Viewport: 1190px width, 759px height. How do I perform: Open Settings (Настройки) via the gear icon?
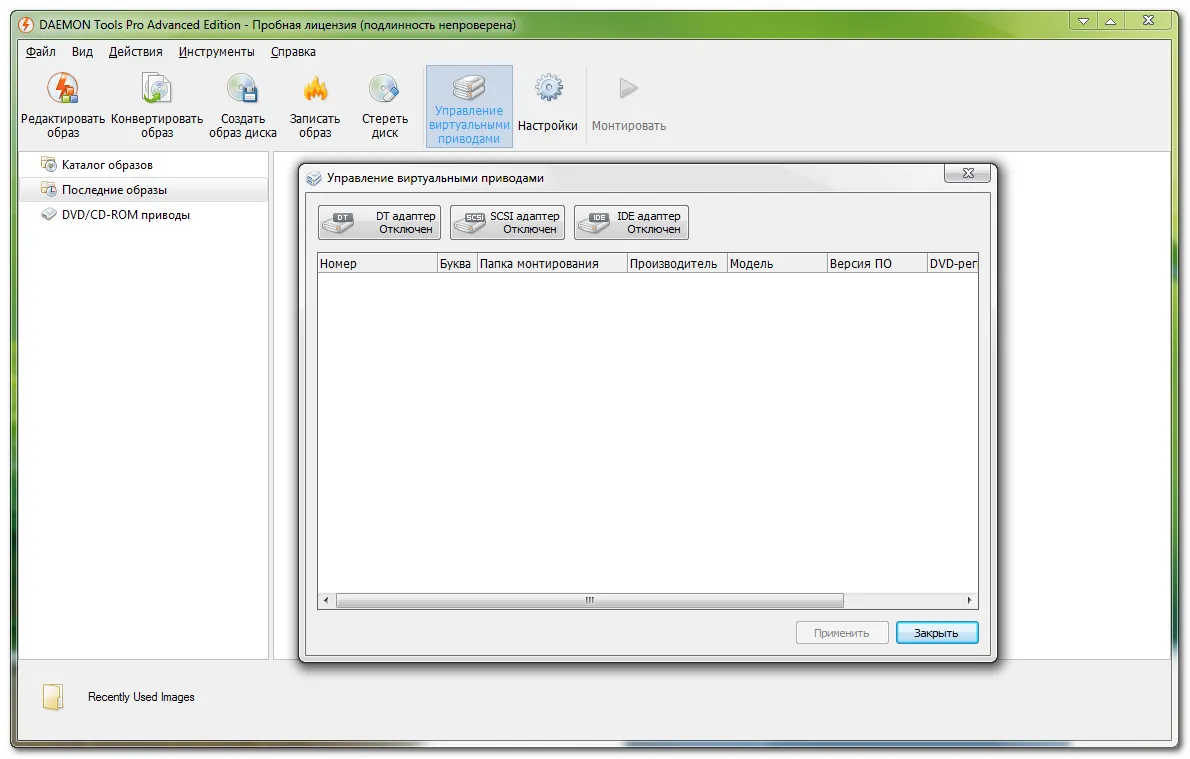pos(548,90)
